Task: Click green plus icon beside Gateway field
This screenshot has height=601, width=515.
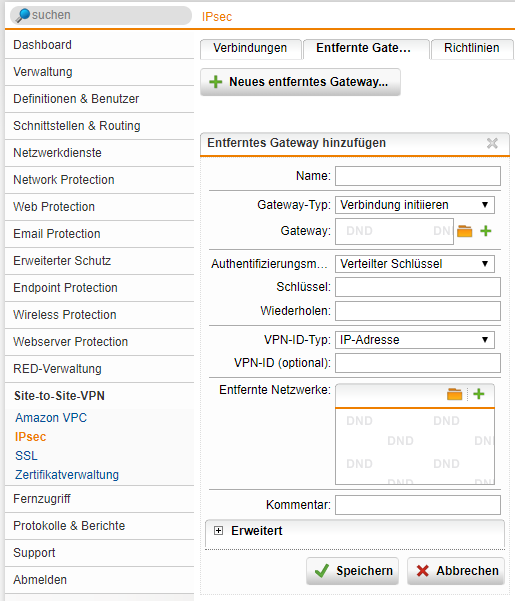Action: 485,231
